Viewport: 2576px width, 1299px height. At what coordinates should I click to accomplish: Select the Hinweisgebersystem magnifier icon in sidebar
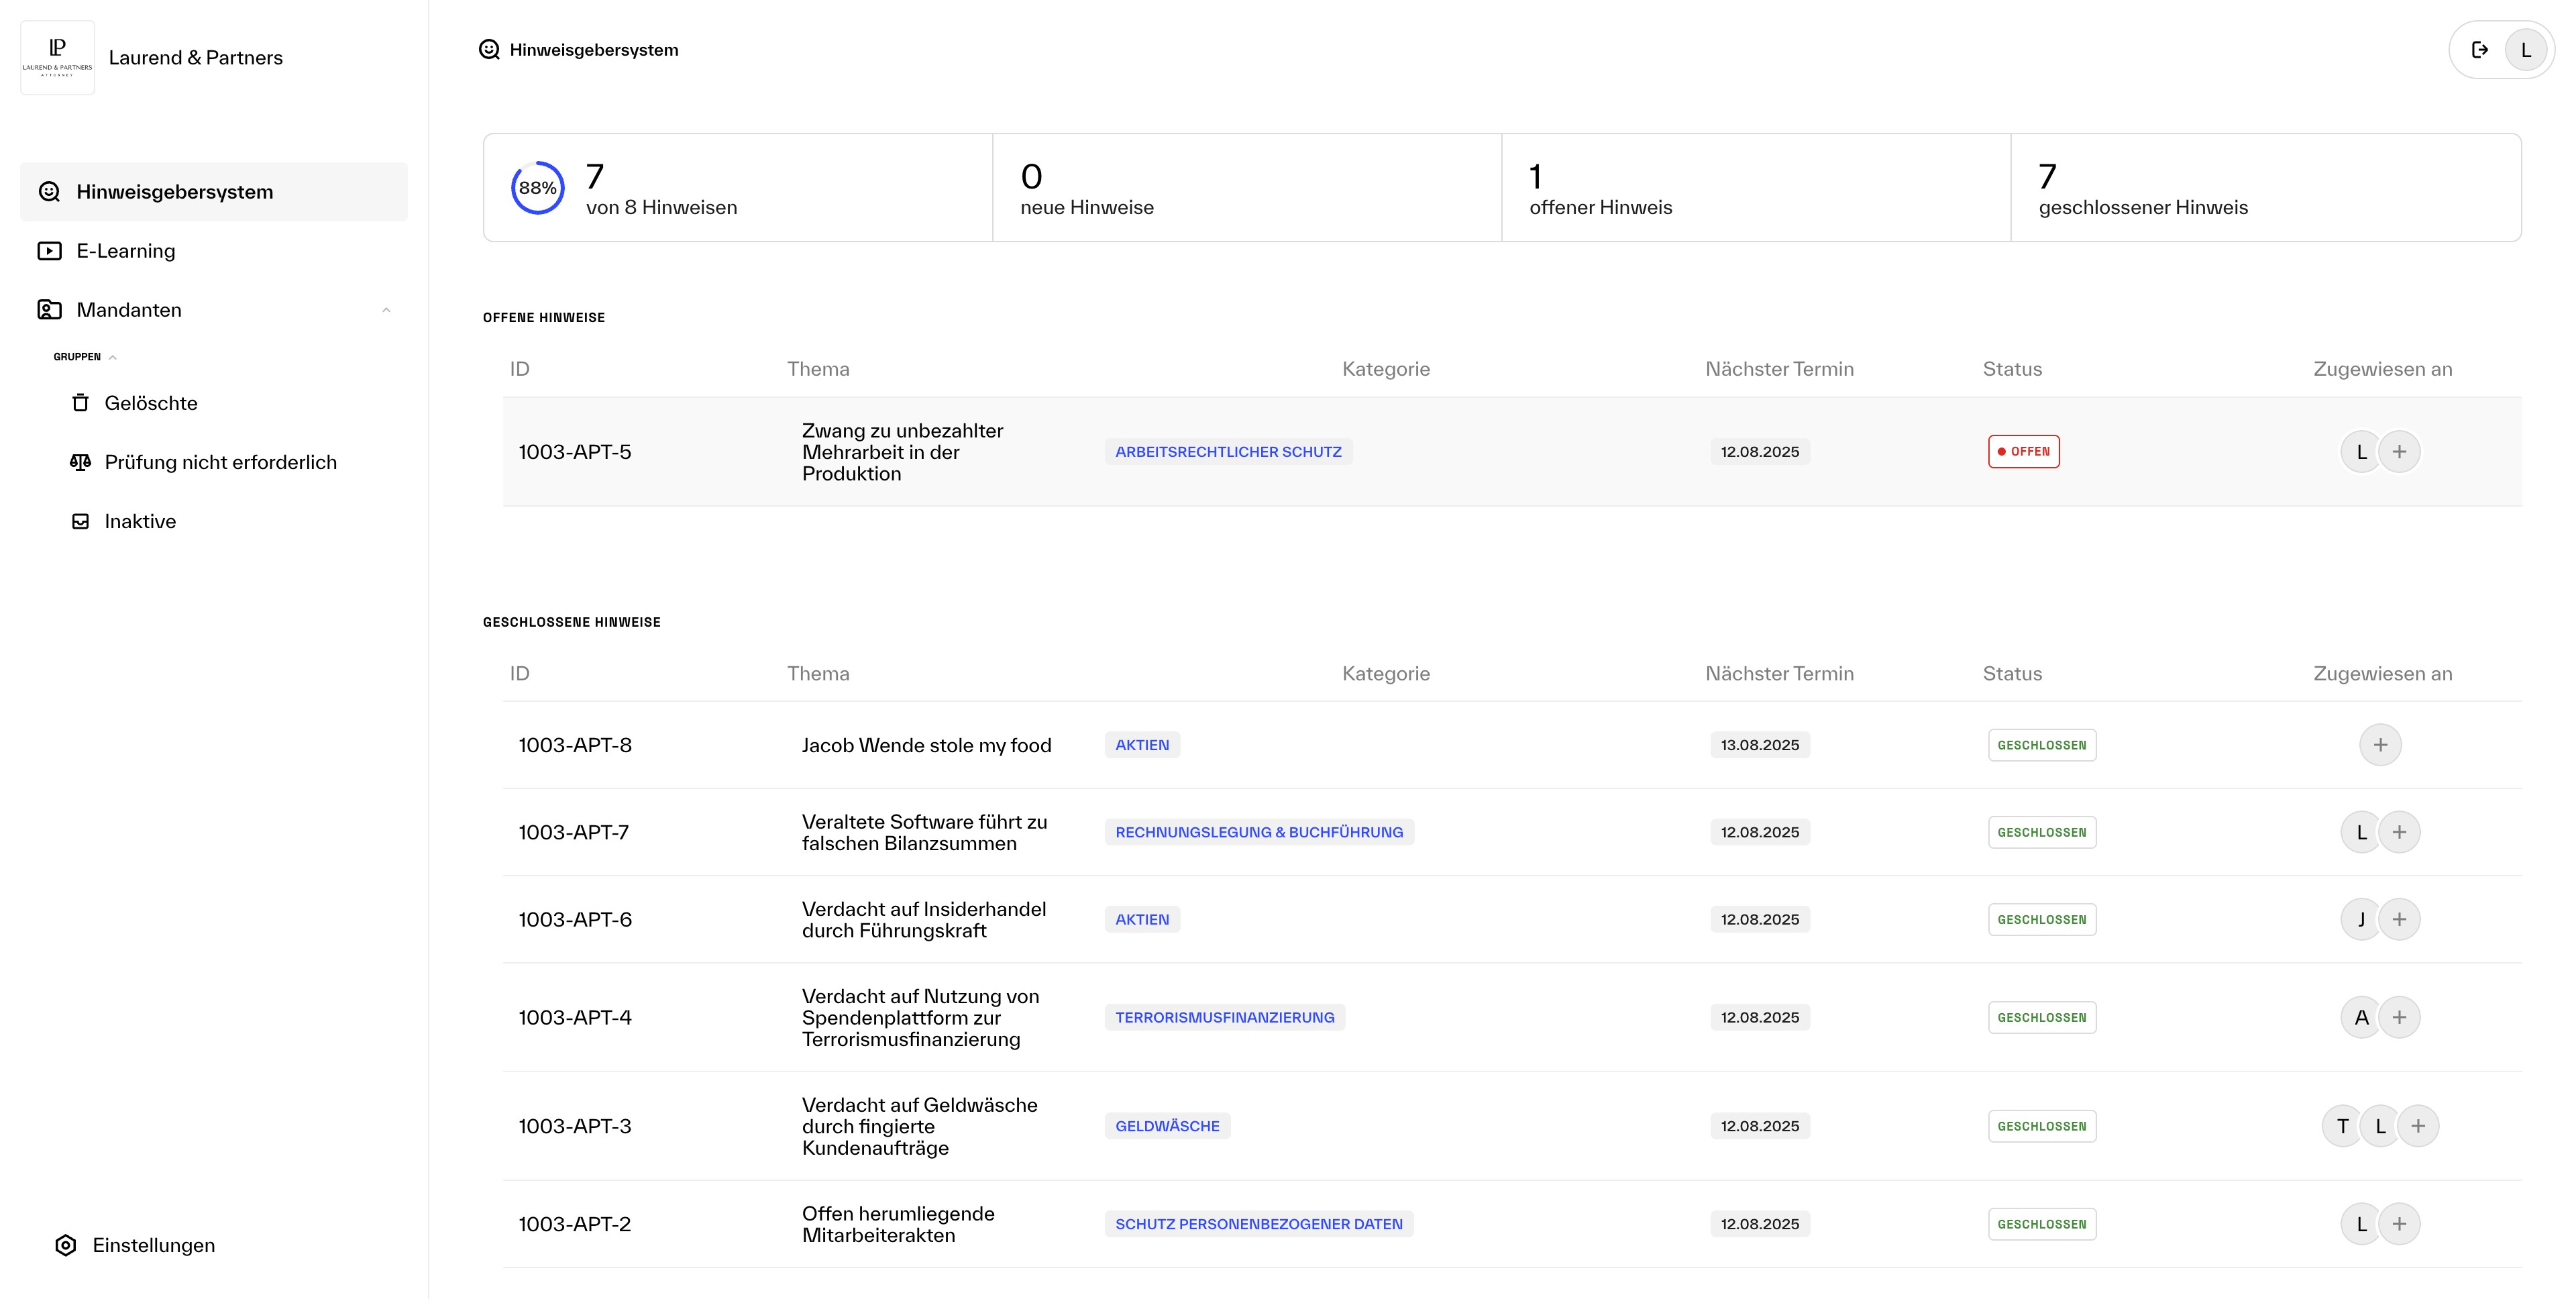(x=49, y=191)
